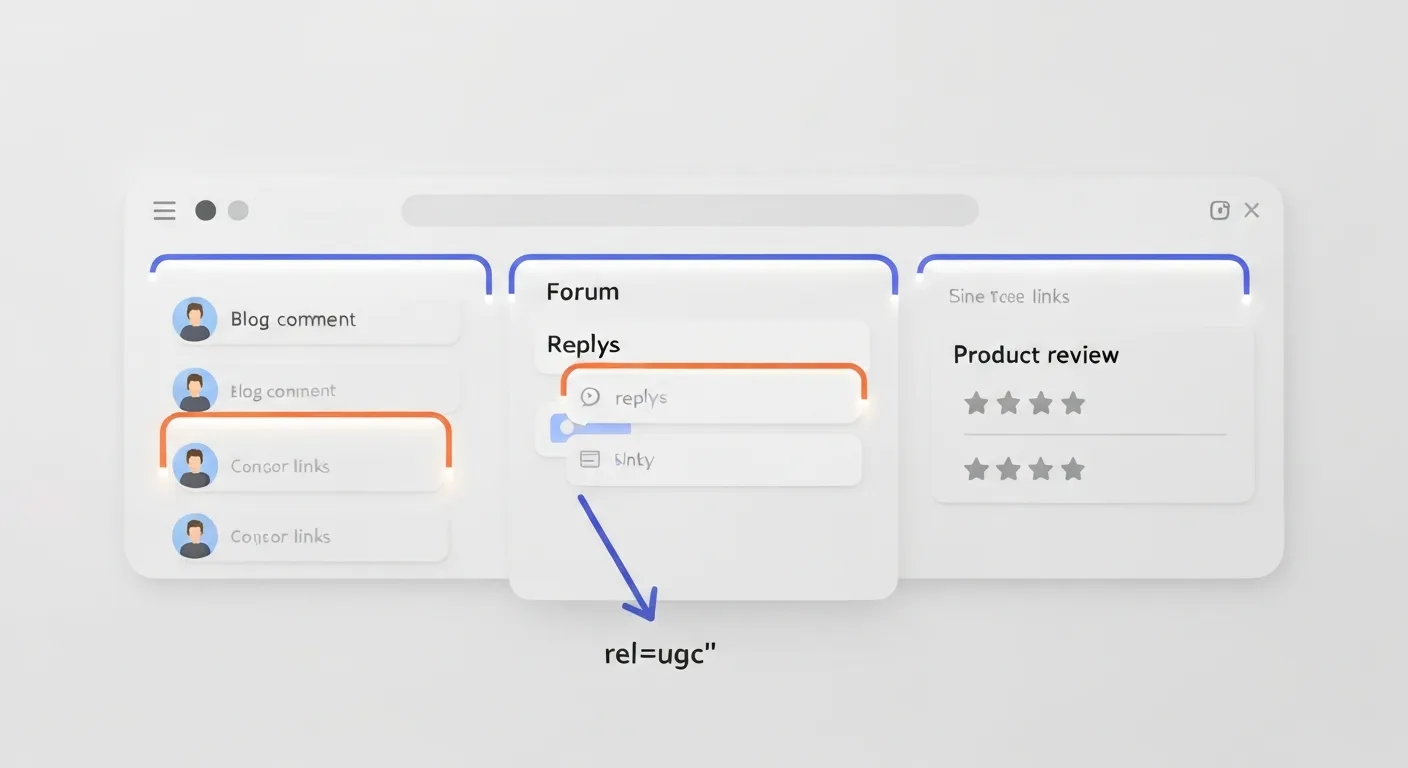
Task: Click the light gray dot in the title bar
Action: 238,210
